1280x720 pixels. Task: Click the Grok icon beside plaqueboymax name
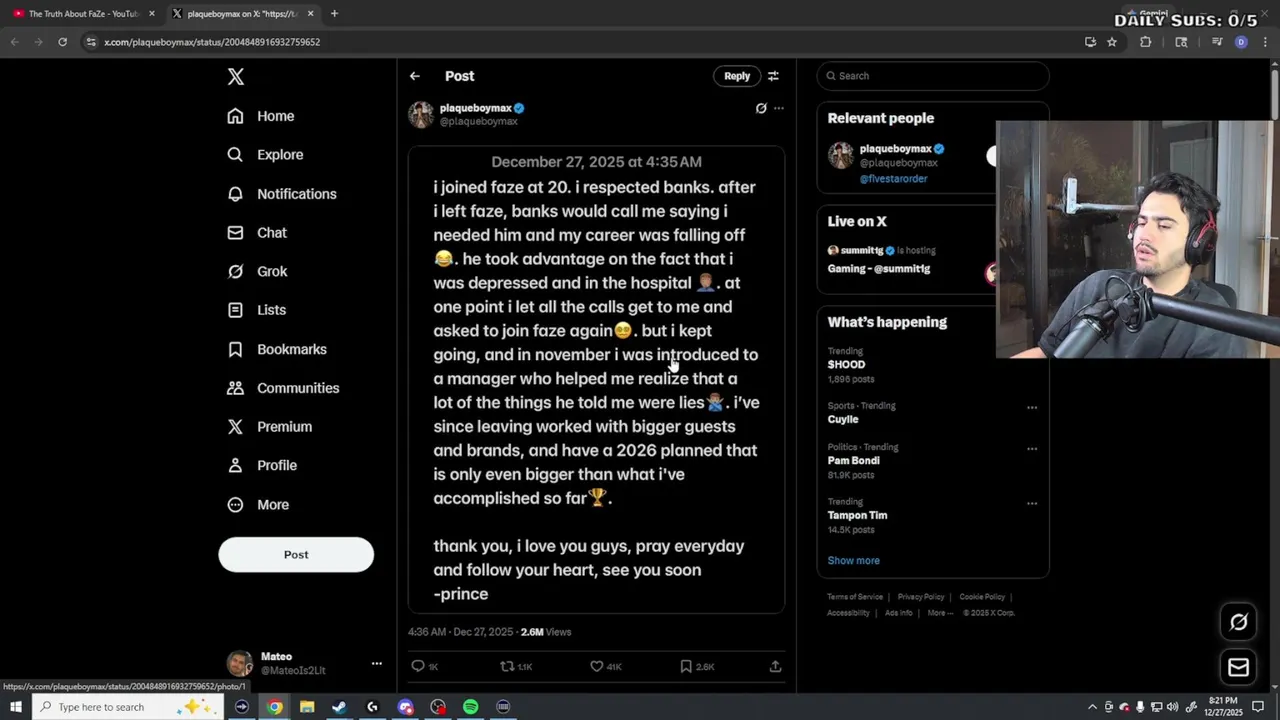click(x=761, y=108)
